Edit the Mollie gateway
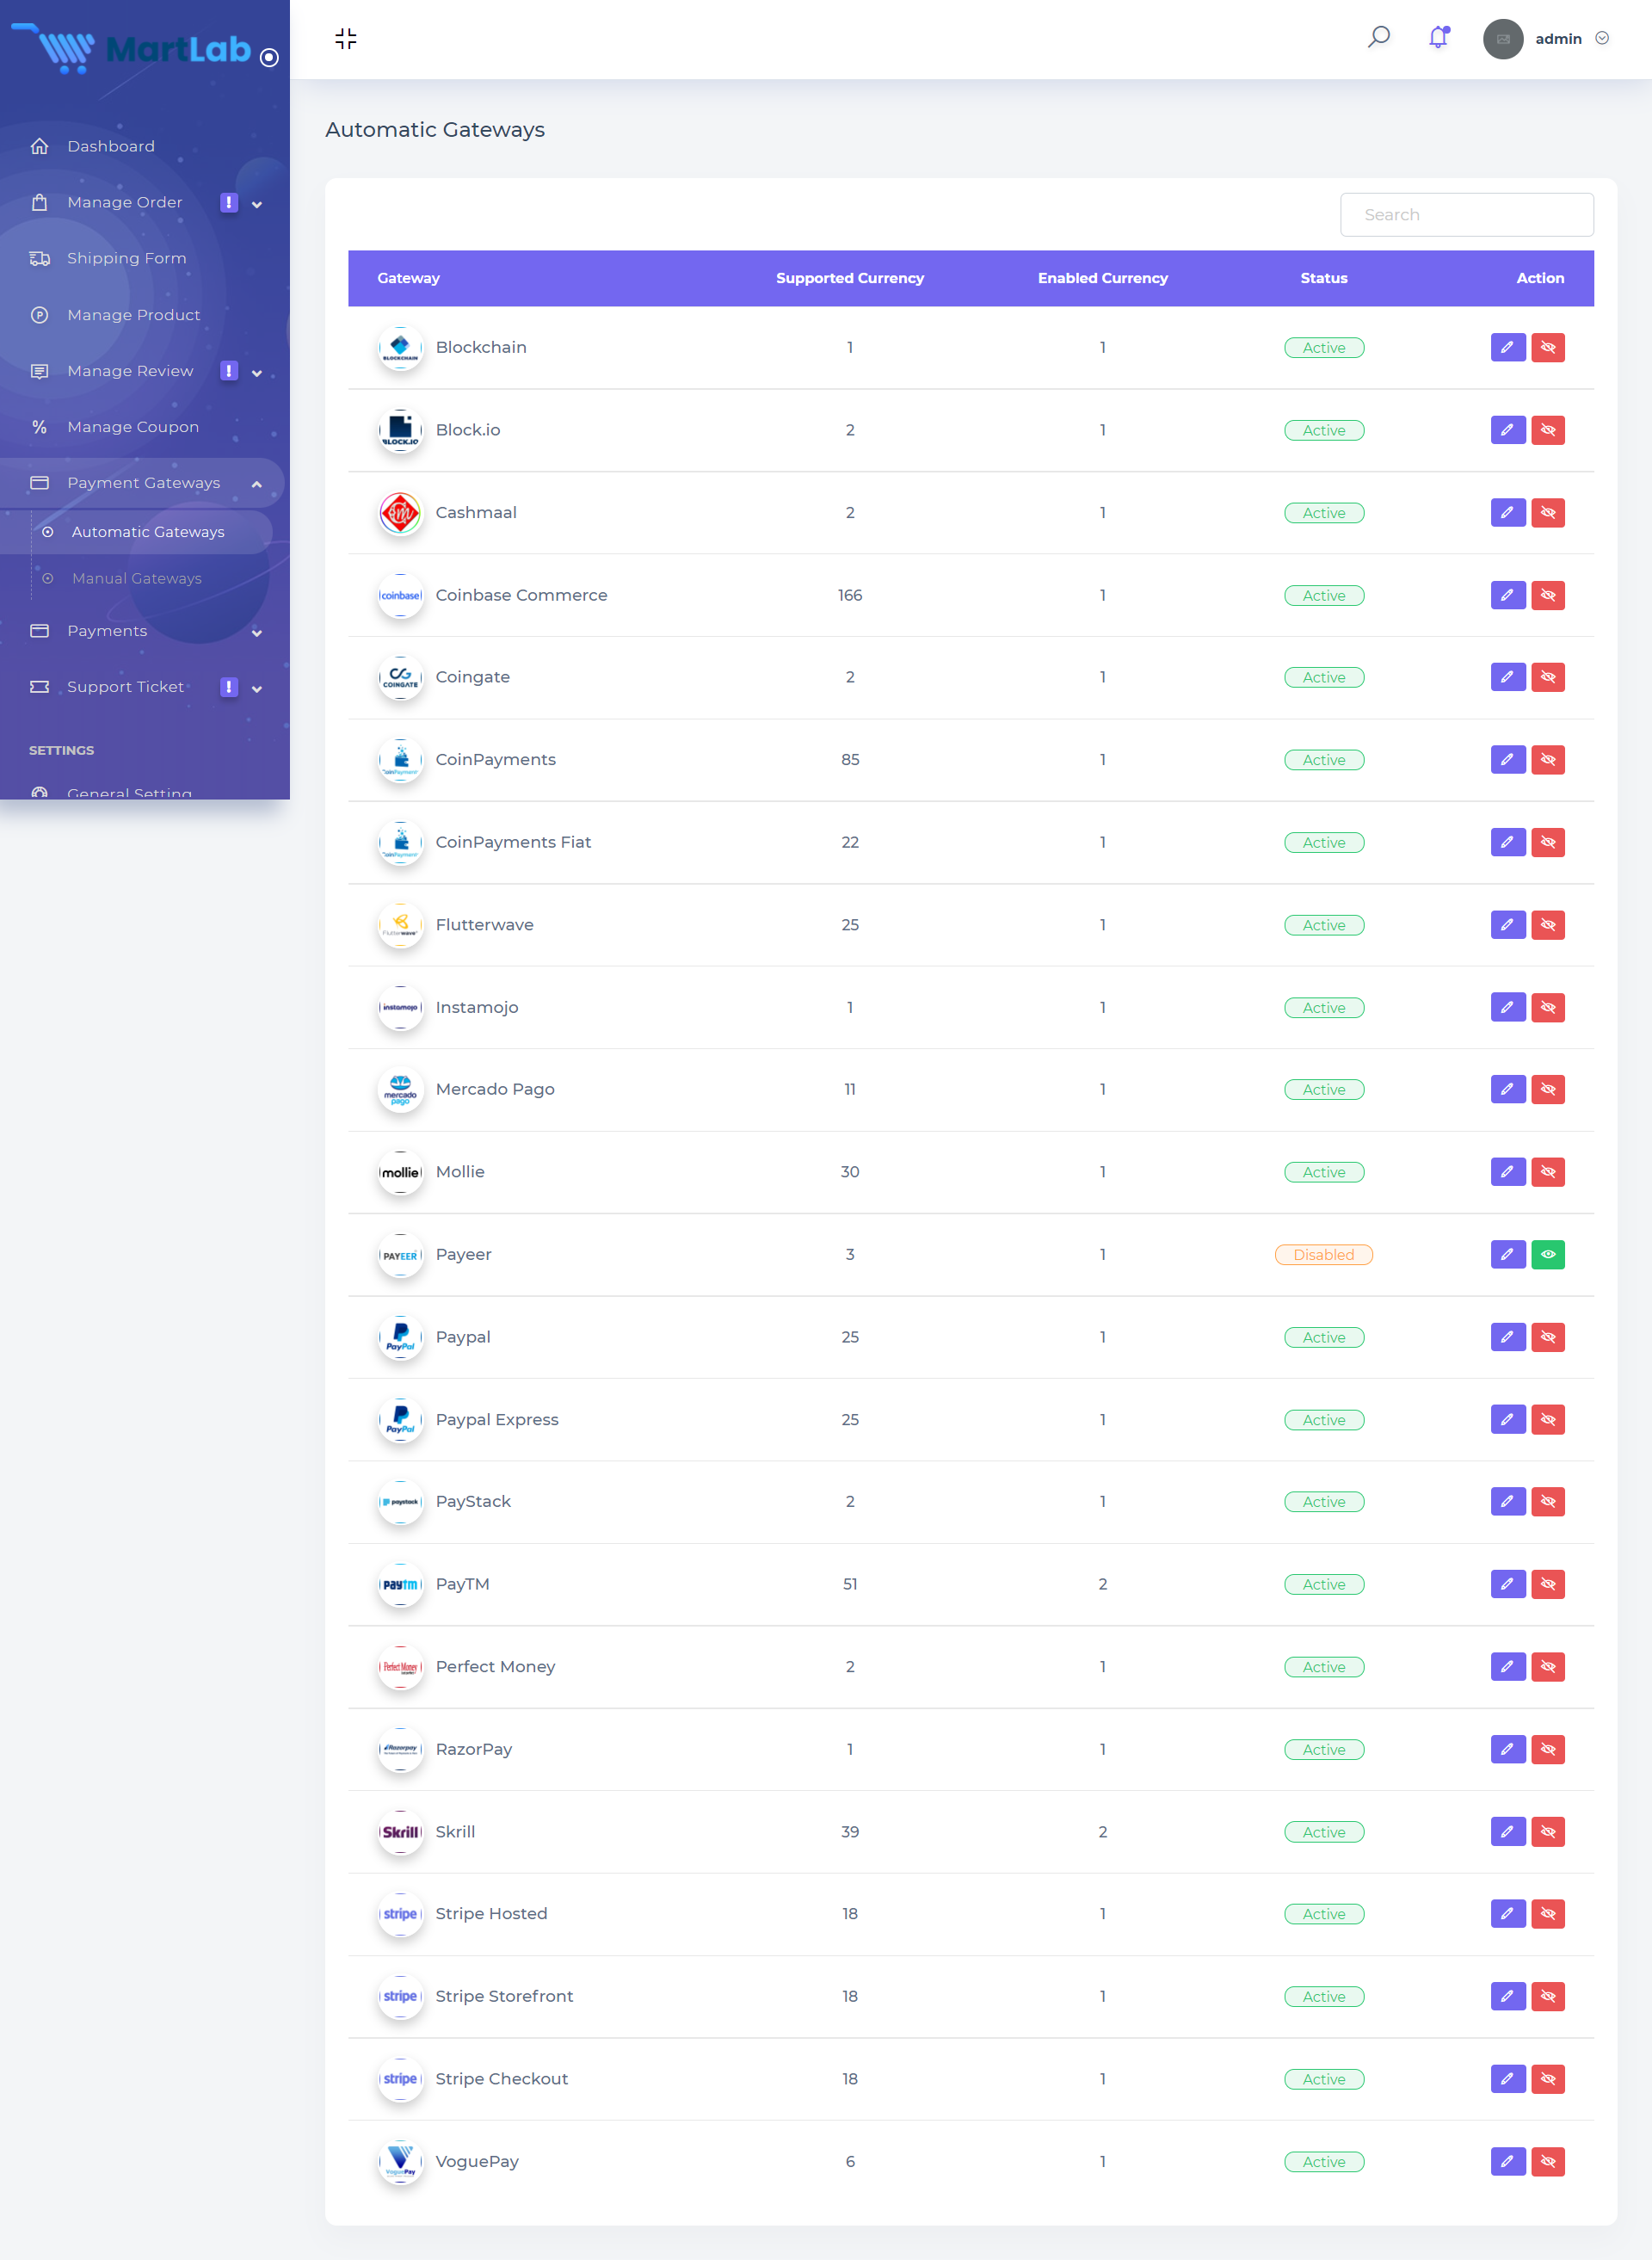Image resolution: width=1652 pixels, height=2260 pixels. point(1507,1172)
